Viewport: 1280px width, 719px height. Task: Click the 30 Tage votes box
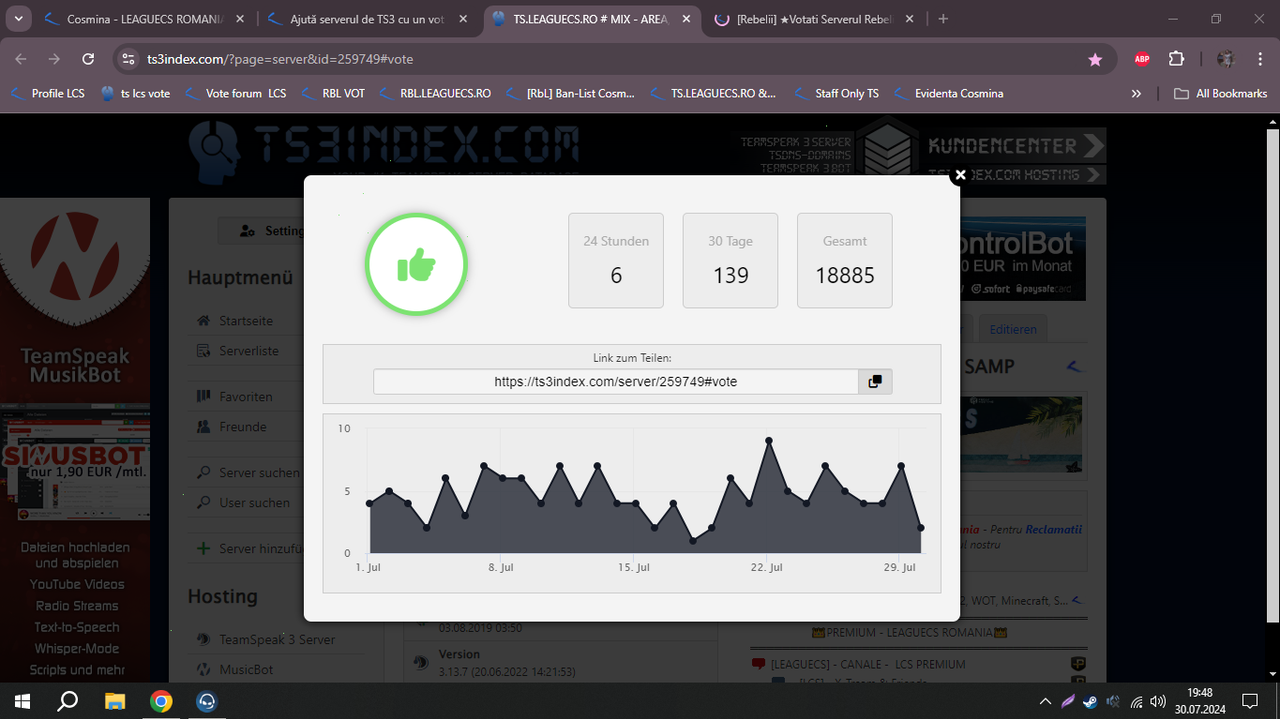tap(730, 260)
